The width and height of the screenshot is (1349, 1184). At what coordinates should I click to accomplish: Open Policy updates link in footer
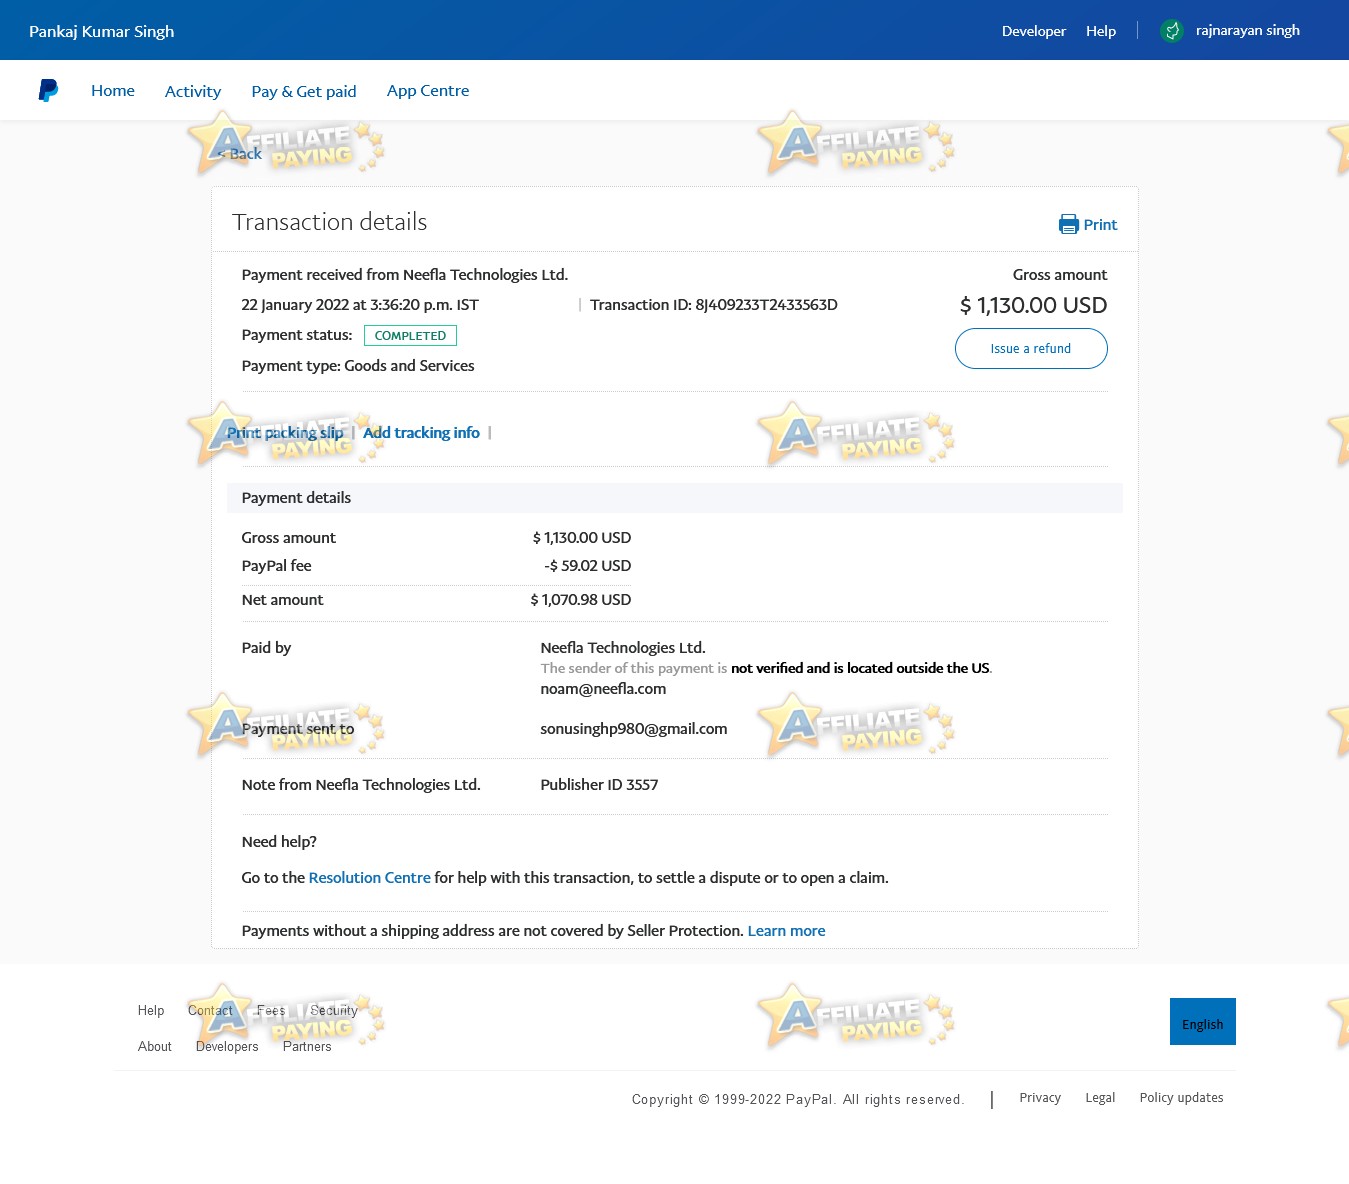pos(1182,1098)
